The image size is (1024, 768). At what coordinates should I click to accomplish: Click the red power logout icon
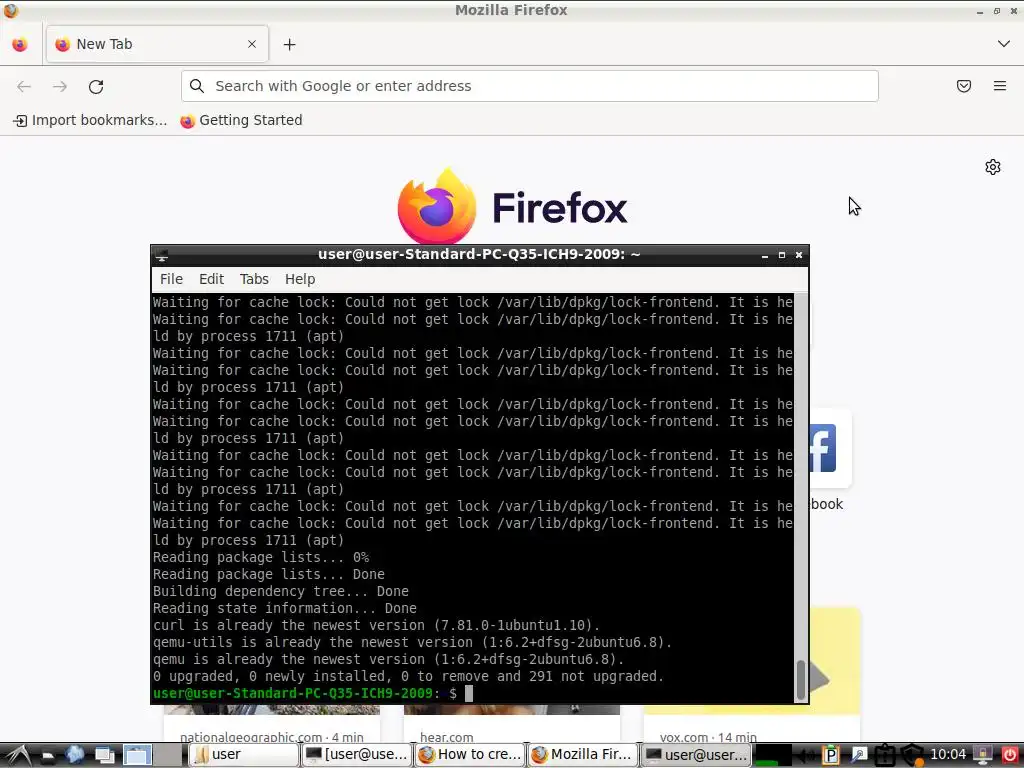[x=1010, y=756]
